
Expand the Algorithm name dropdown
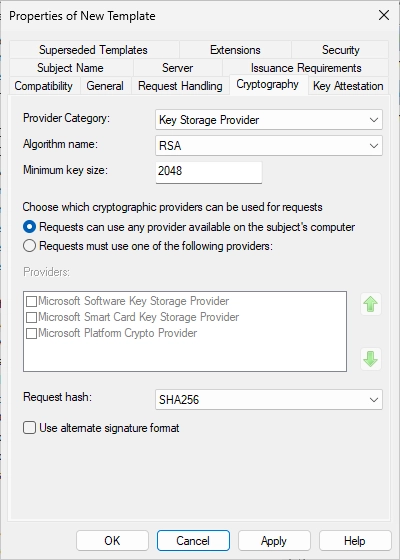[269, 146]
